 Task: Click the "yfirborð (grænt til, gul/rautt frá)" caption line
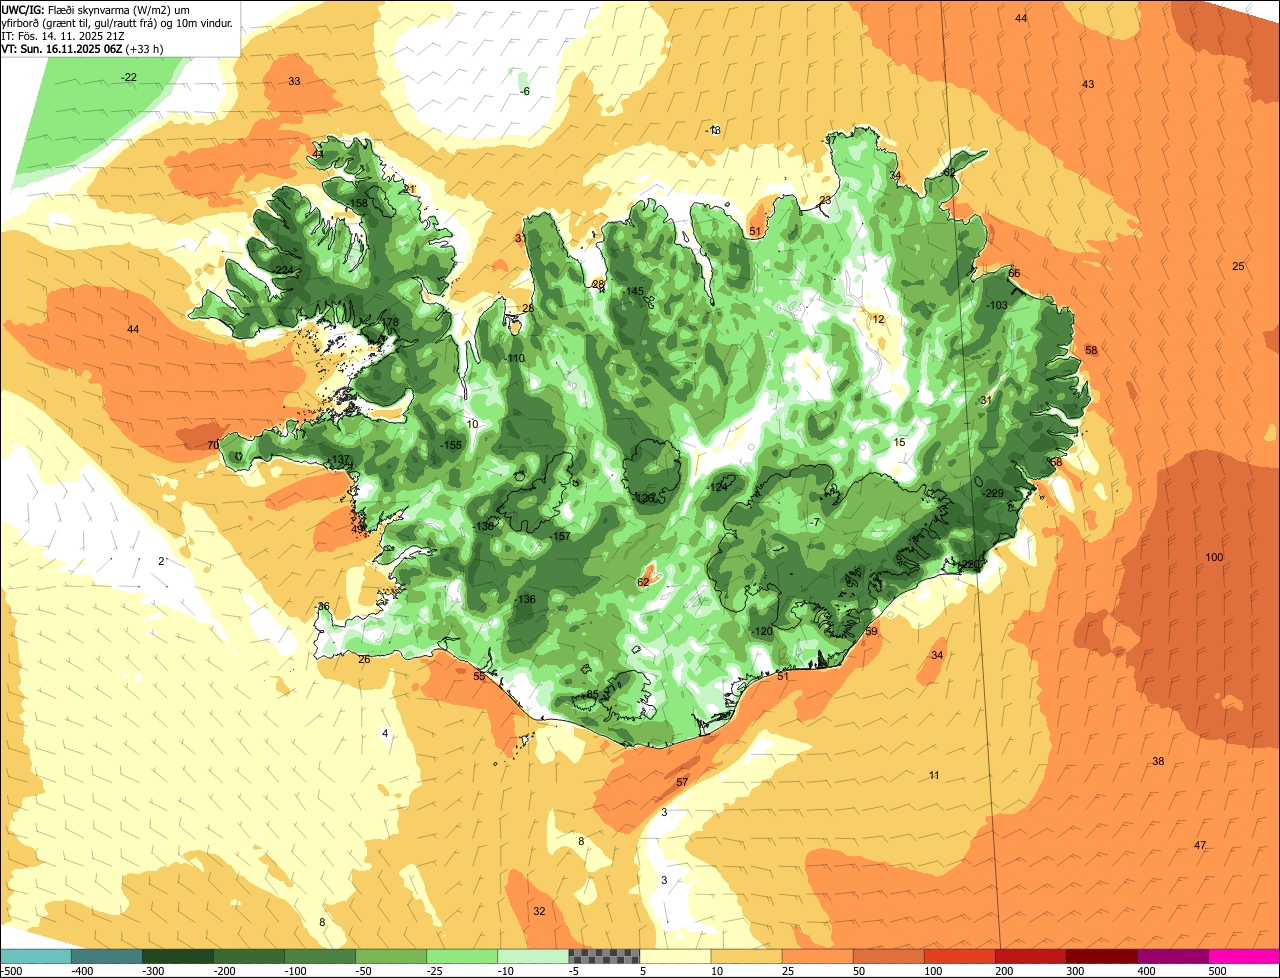click(x=79, y=22)
